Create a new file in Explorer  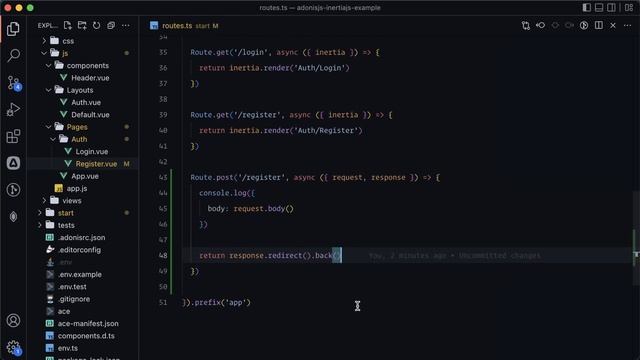click(67, 25)
